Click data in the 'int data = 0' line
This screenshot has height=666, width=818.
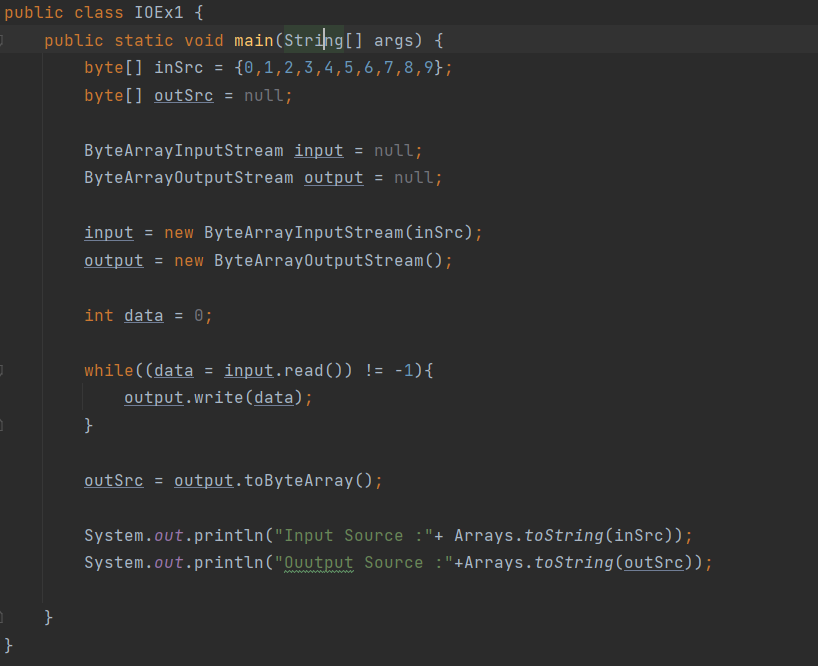143,316
